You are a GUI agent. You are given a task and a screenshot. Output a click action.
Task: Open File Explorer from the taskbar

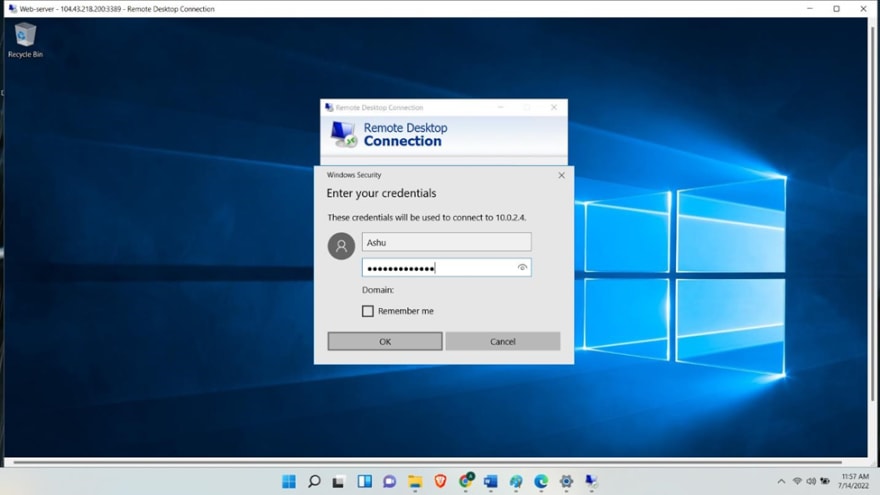tap(415, 482)
